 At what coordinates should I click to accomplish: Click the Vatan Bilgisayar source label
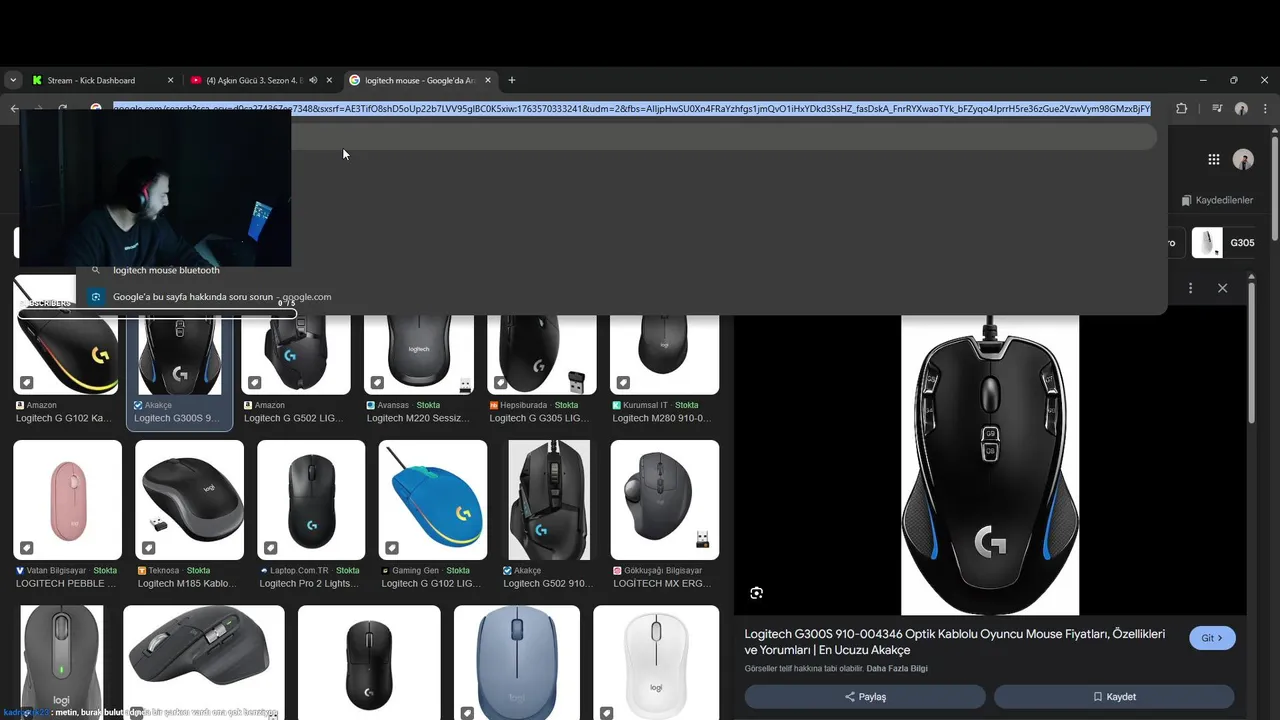click(x=57, y=571)
